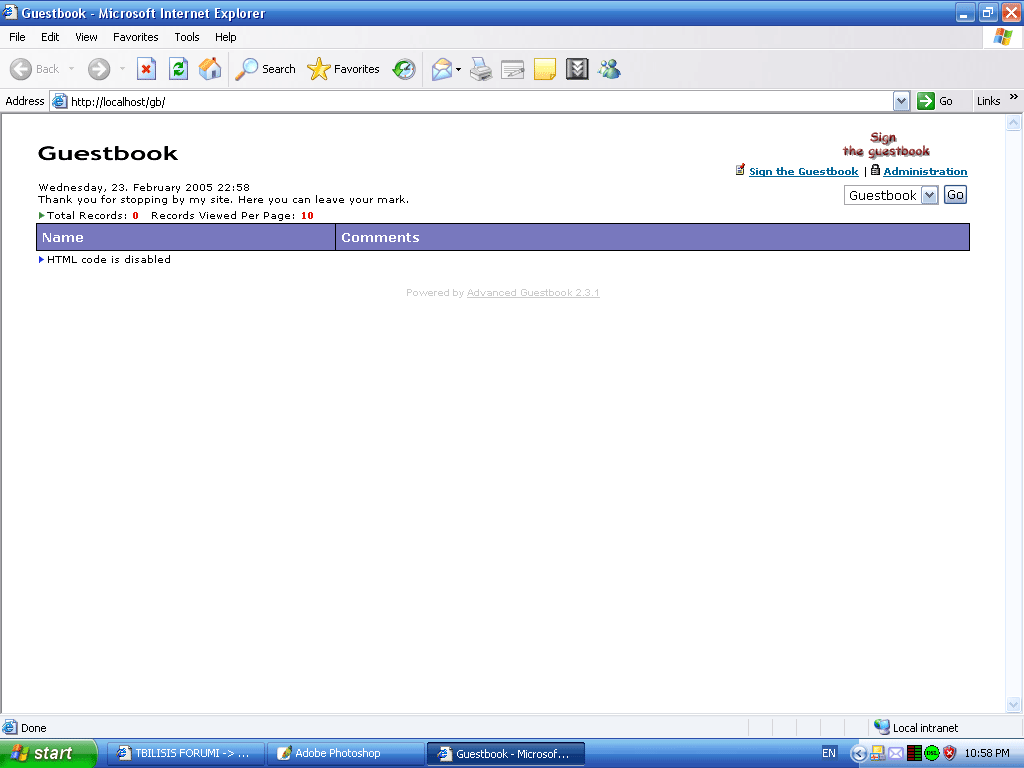Image resolution: width=1024 pixels, height=768 pixels.
Task: Open the View menu
Action: tap(86, 37)
